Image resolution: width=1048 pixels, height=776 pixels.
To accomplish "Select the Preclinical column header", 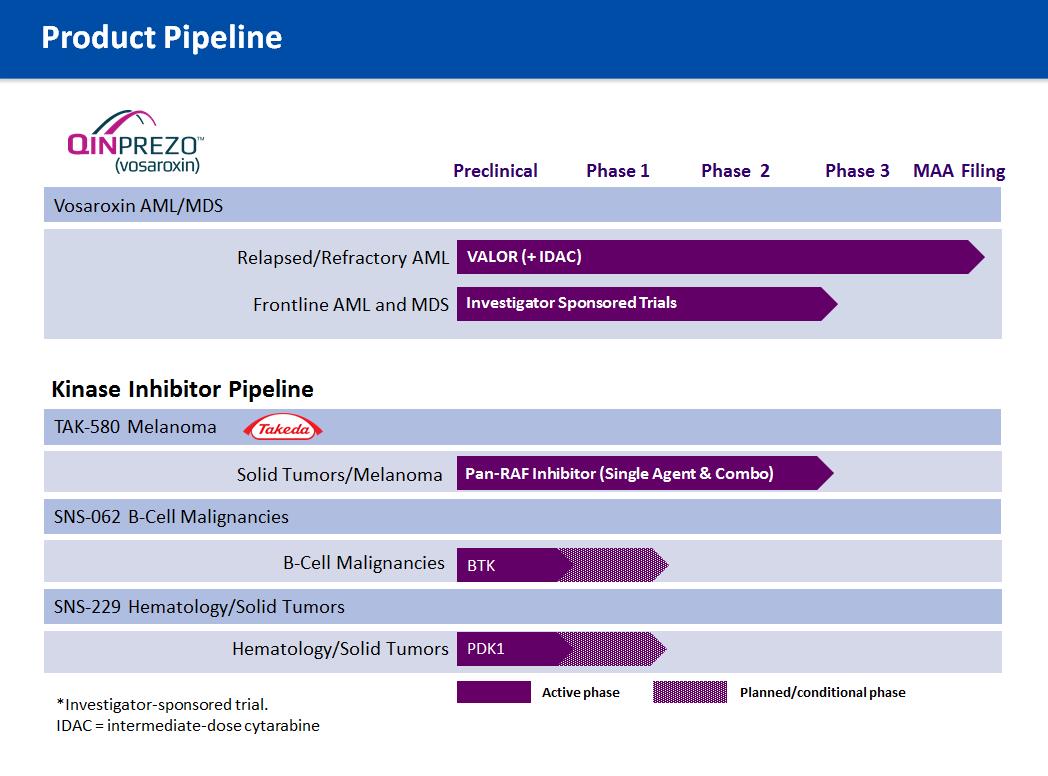I will [x=495, y=171].
